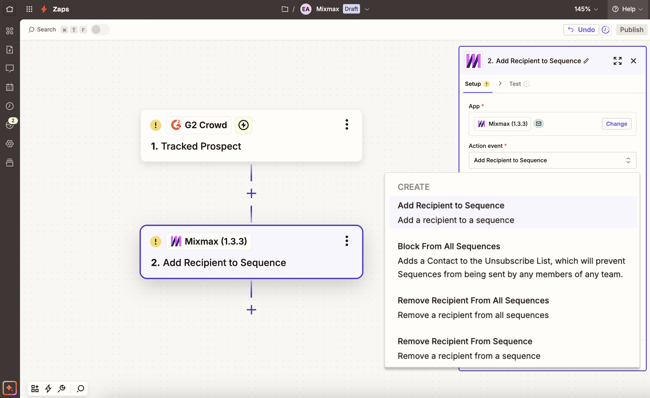Click the CREATE section heading
The height and width of the screenshot is (398, 650).
(413, 187)
